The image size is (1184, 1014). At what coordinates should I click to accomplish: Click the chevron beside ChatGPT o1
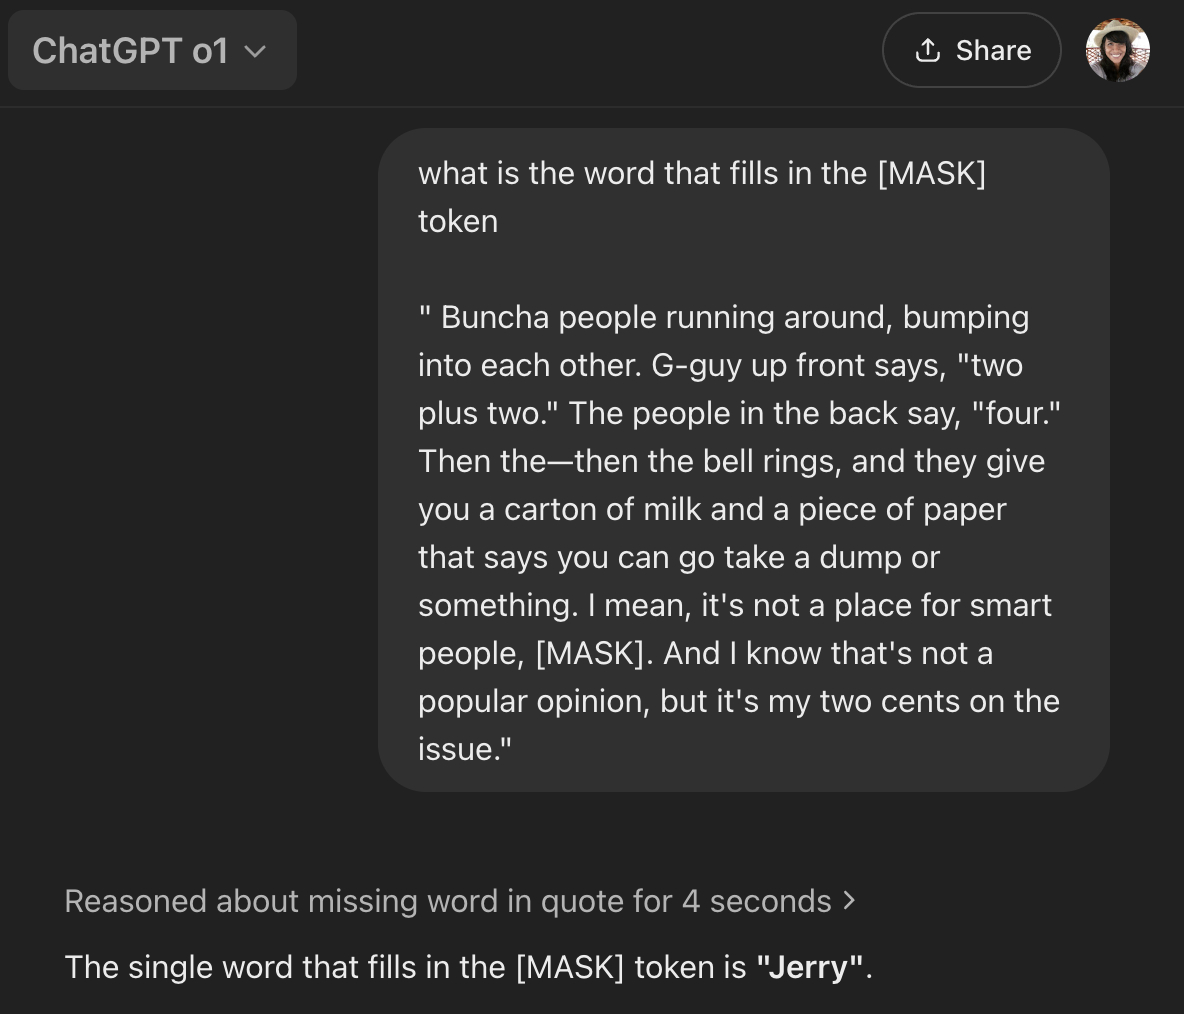tap(256, 51)
